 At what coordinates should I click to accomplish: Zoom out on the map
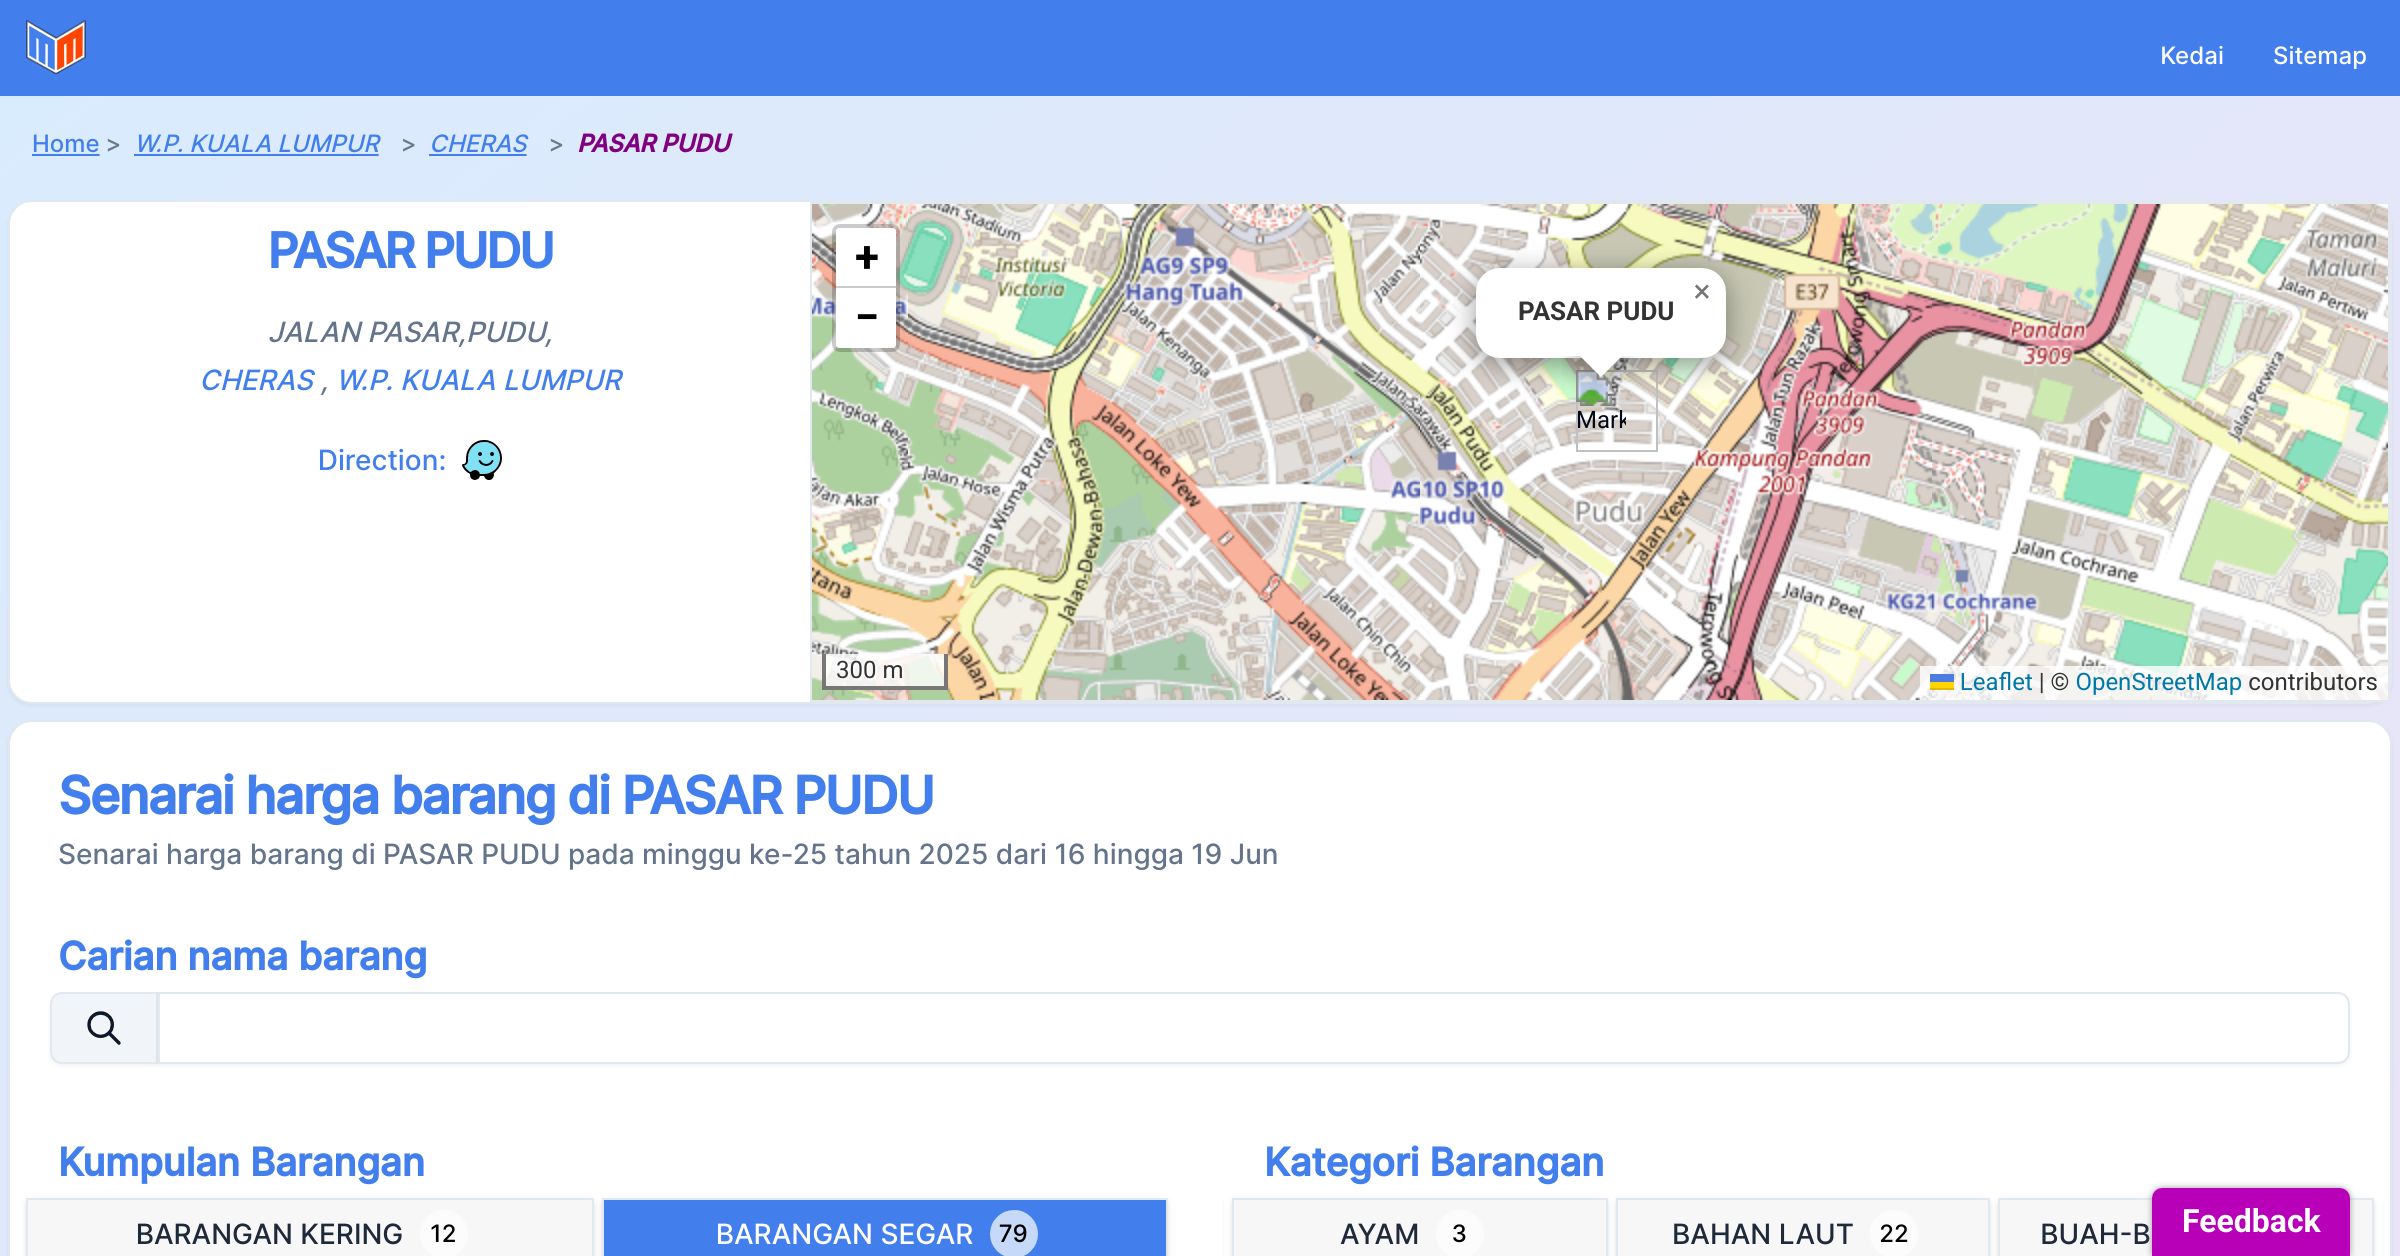point(866,317)
